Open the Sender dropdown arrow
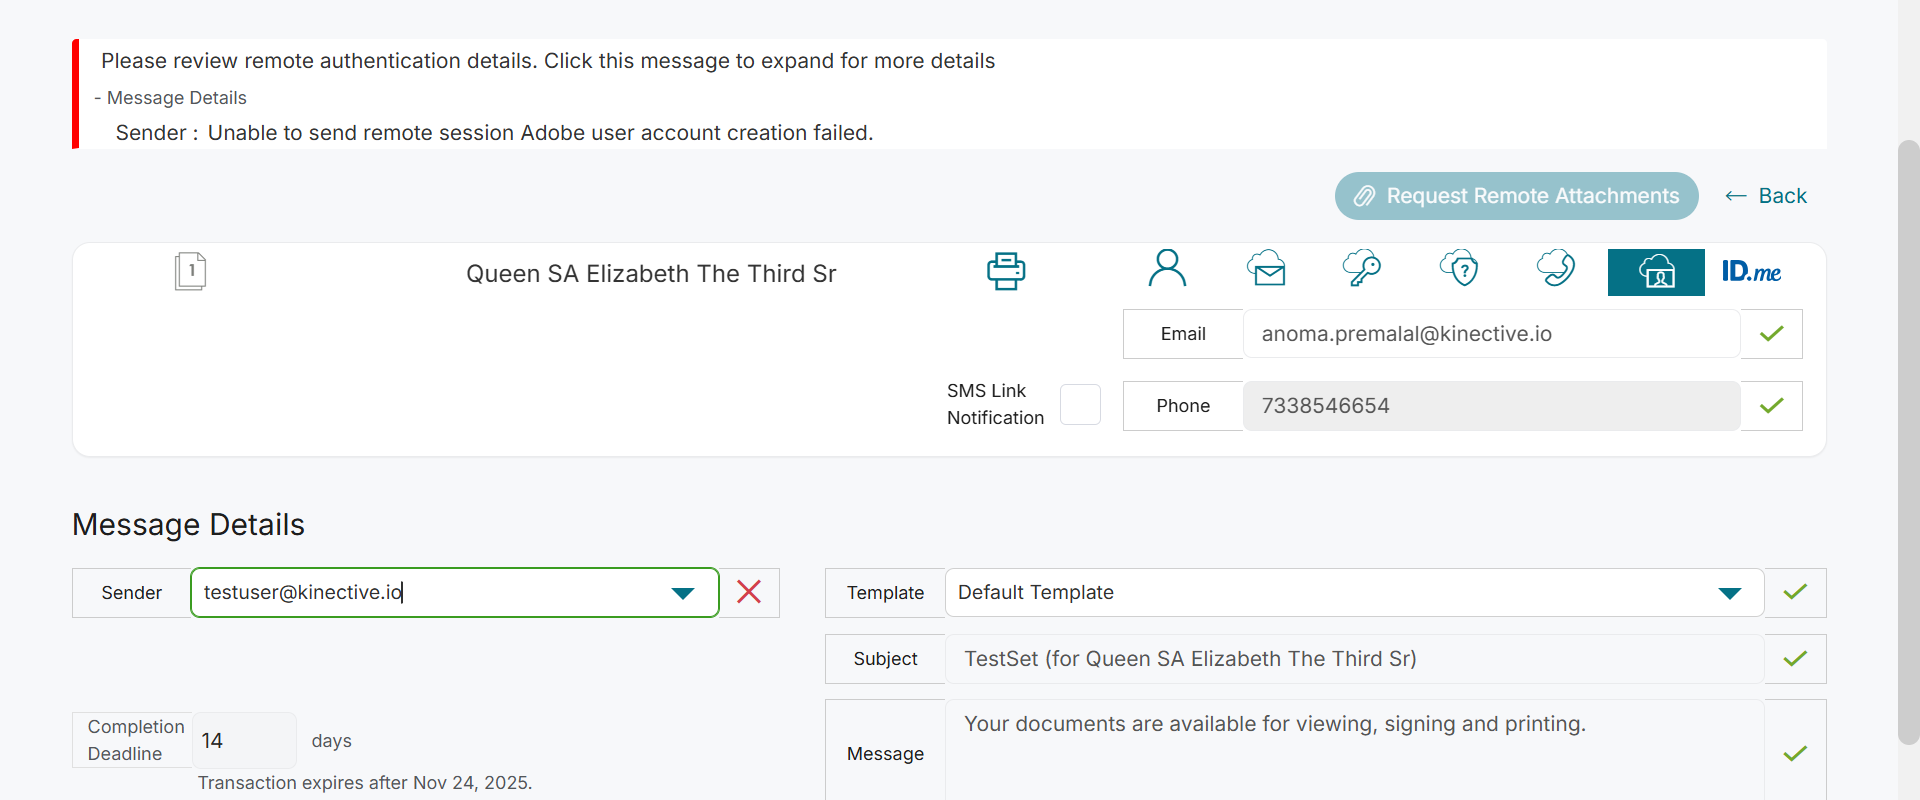Viewport: 1920px width, 800px height. pyautogui.click(x=683, y=593)
